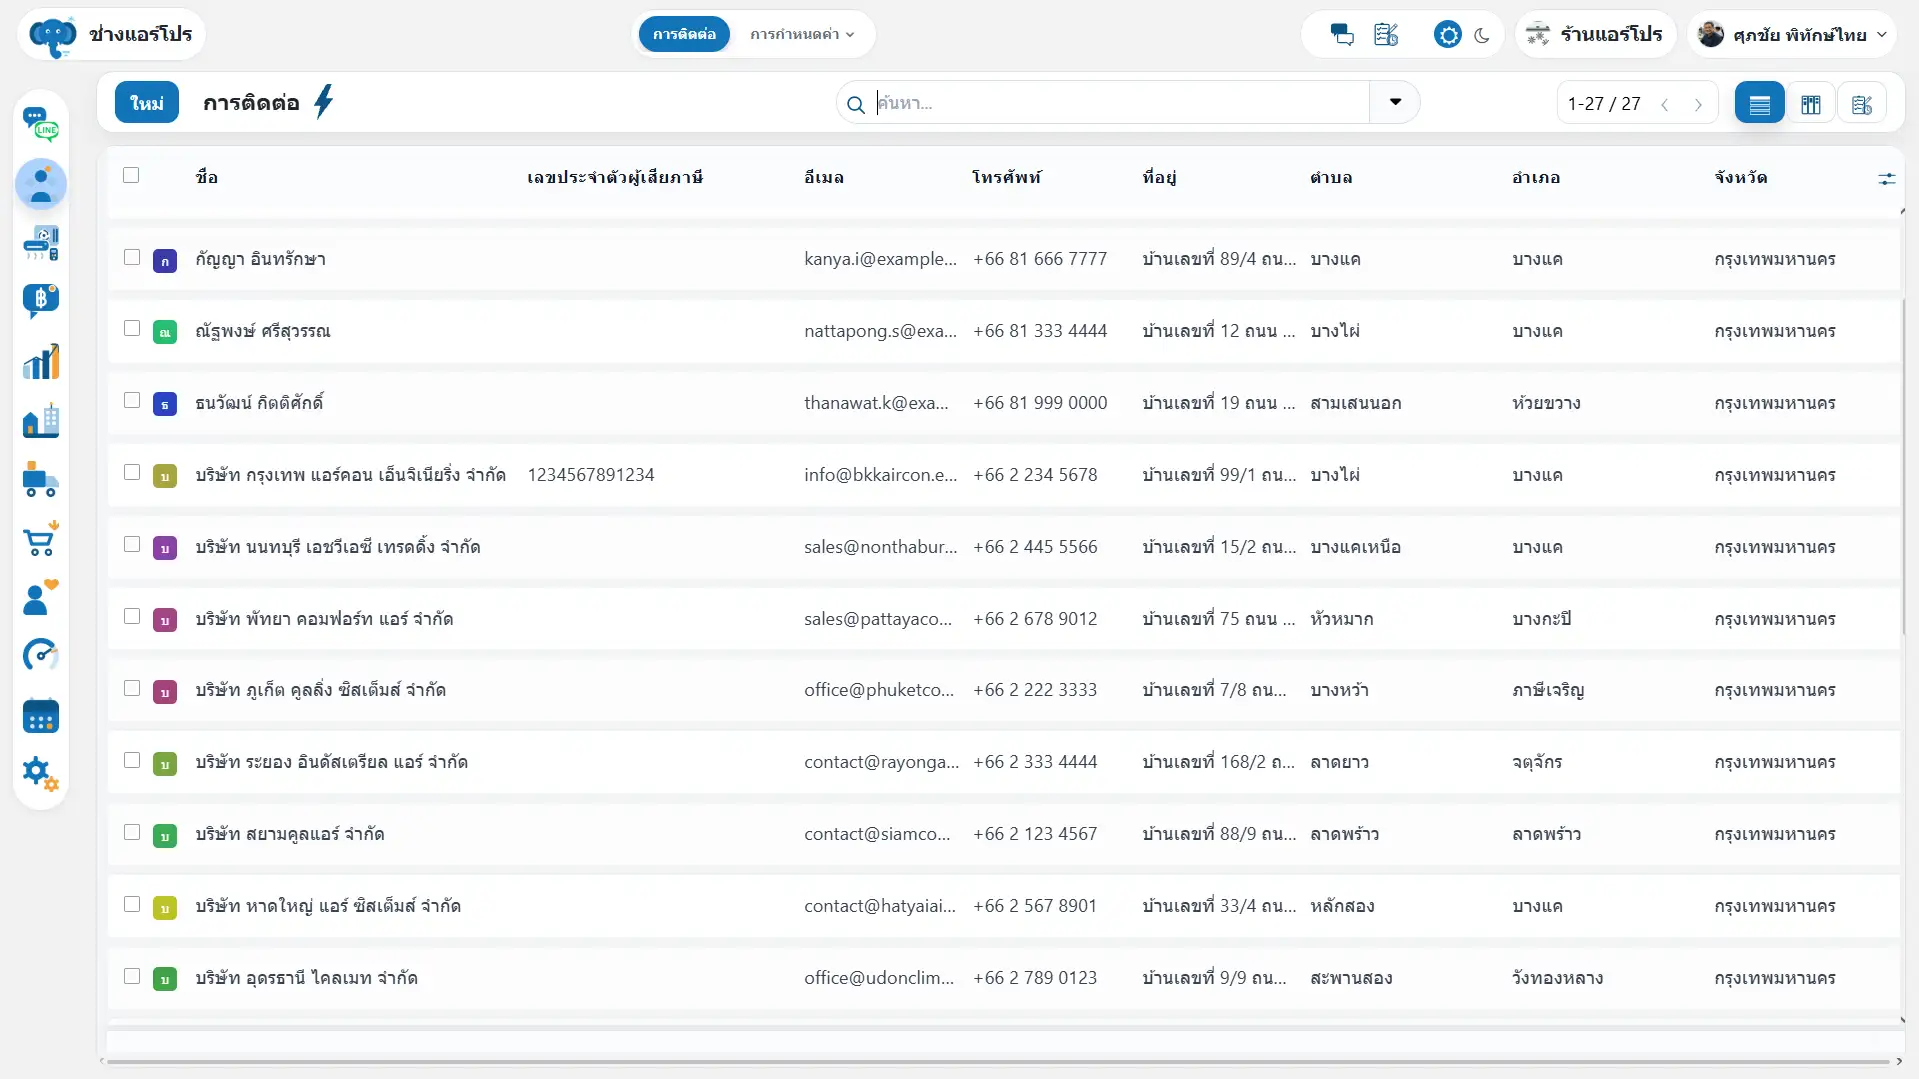1919x1079 pixels.
Task: Switch to activity view
Action: (1862, 103)
